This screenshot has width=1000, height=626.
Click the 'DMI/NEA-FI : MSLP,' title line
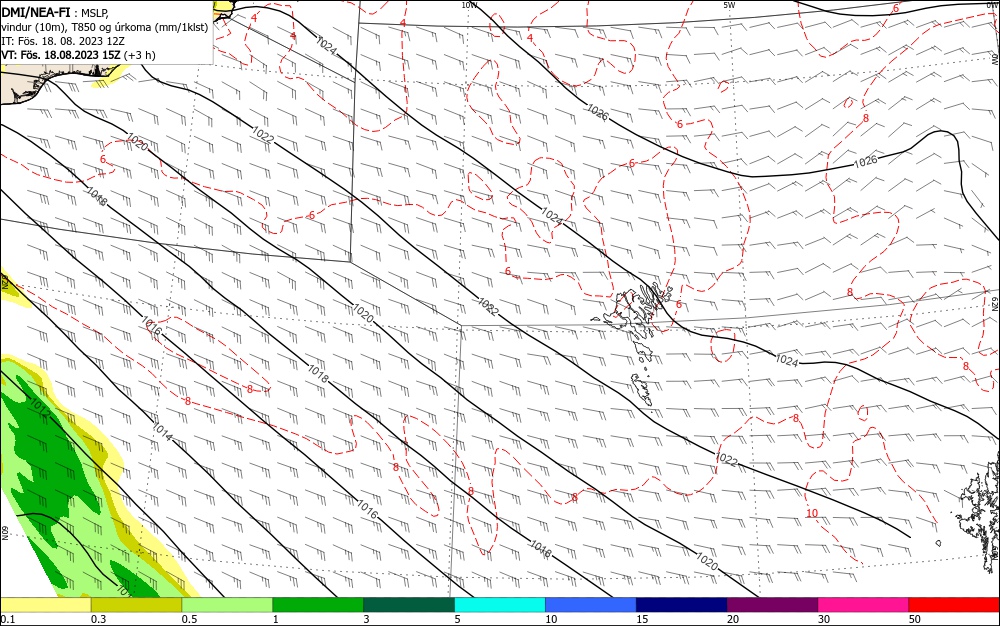click(55, 12)
